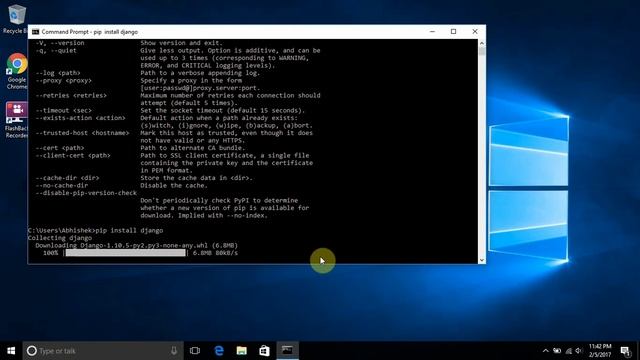Click the '--client-cert <path>' option text
The height and width of the screenshot is (360, 640).
pyautogui.click(x=73, y=156)
